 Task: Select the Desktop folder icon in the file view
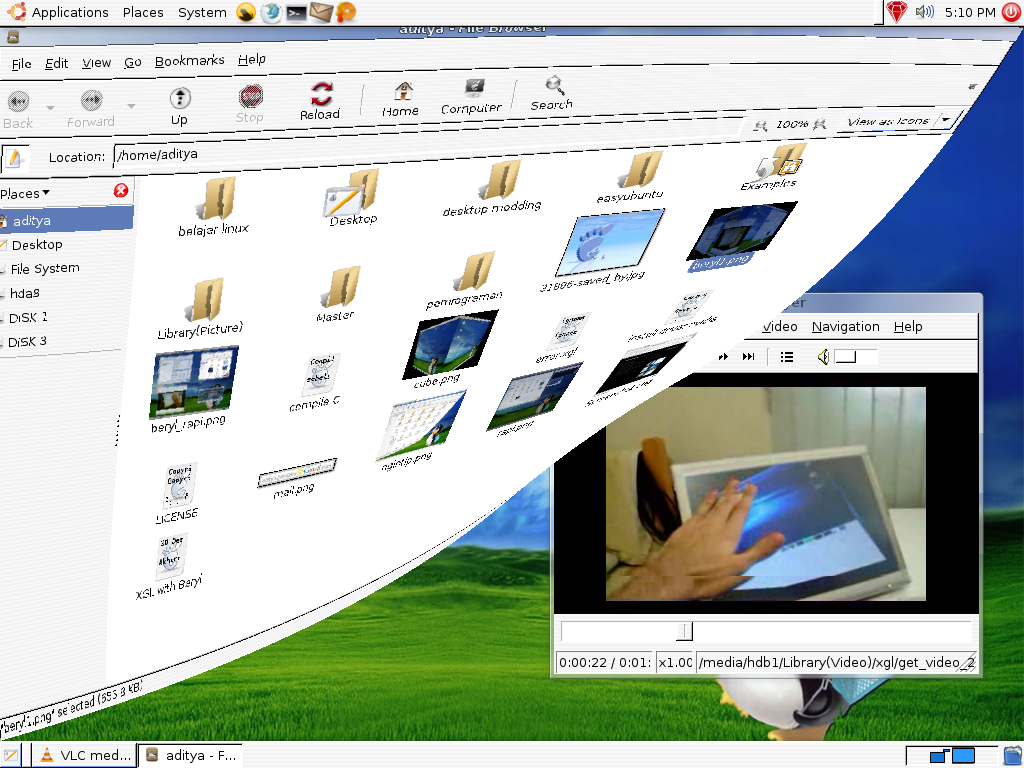click(x=353, y=197)
